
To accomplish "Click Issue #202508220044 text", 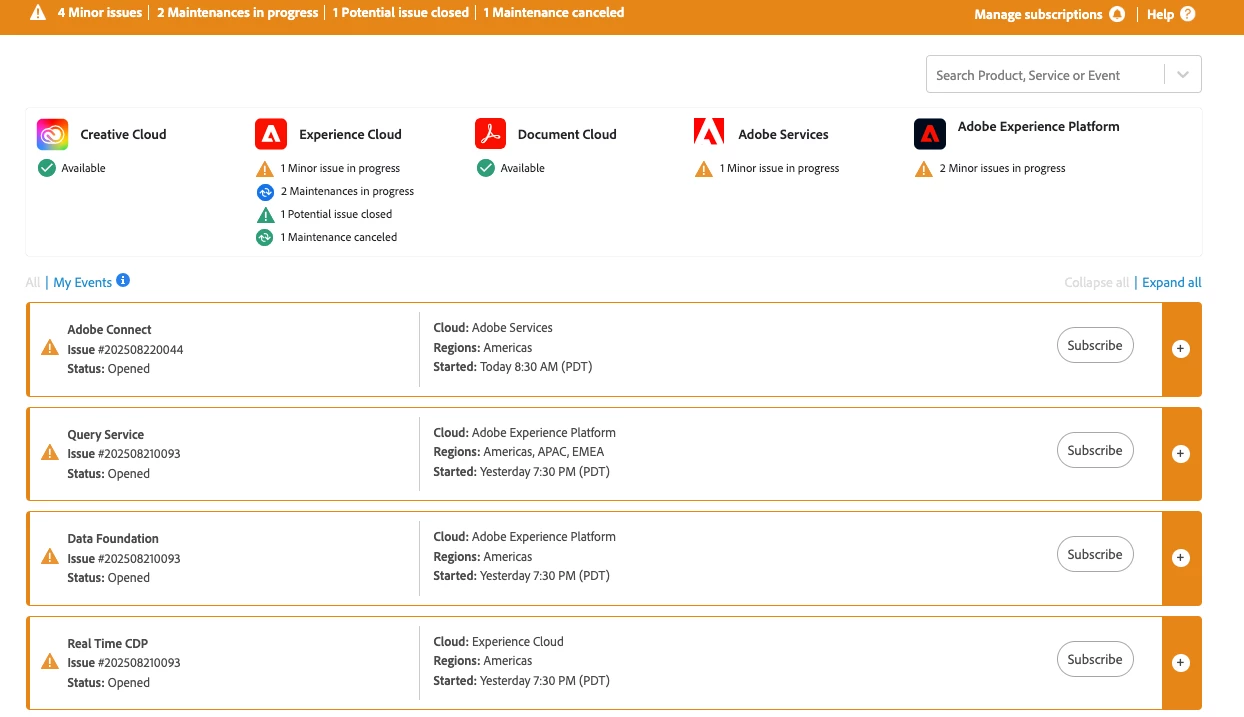I will click(125, 349).
